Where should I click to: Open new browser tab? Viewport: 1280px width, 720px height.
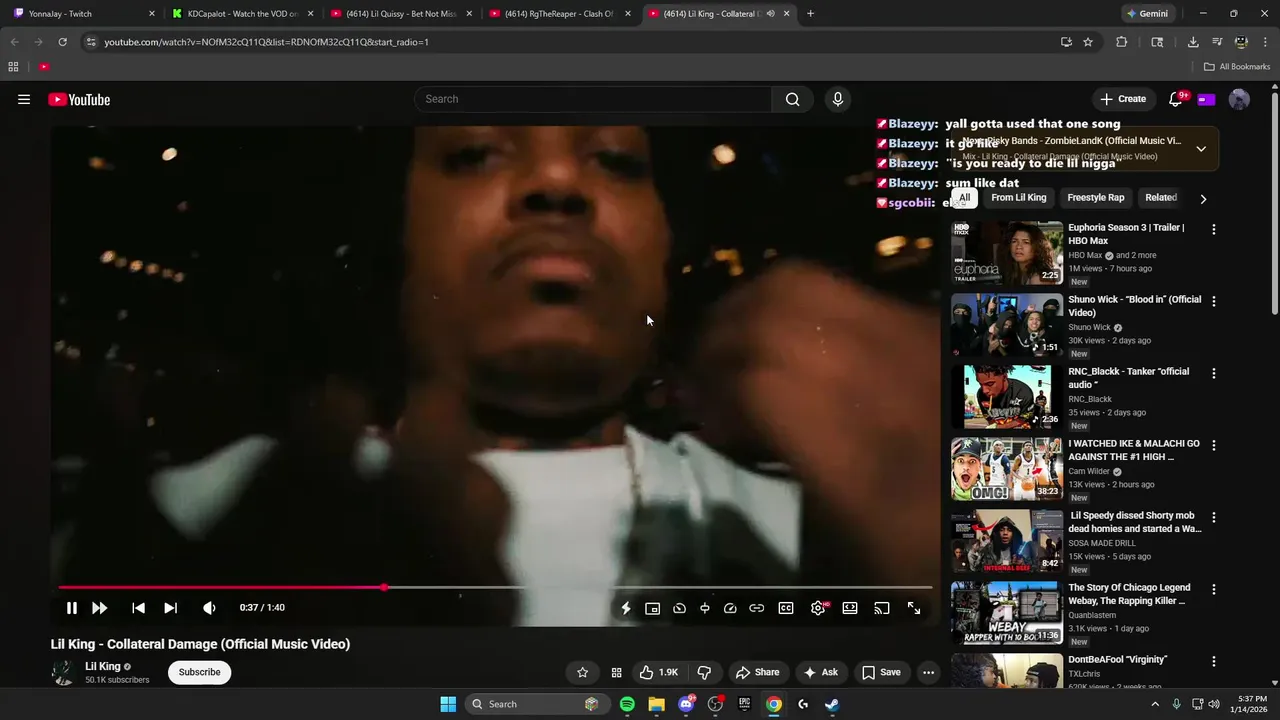pos(810,14)
